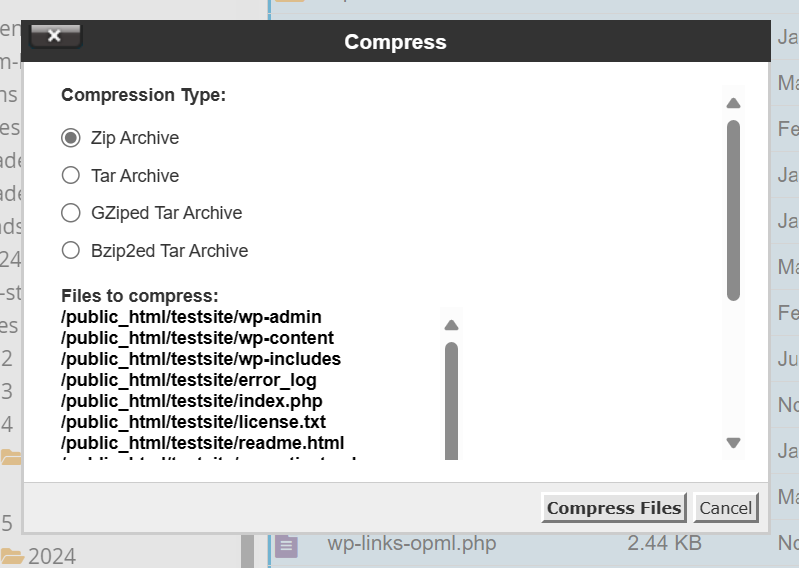This screenshot has width=799, height=568.
Task: Click the main dialog vertical scrollbar thumb
Action: [733, 210]
